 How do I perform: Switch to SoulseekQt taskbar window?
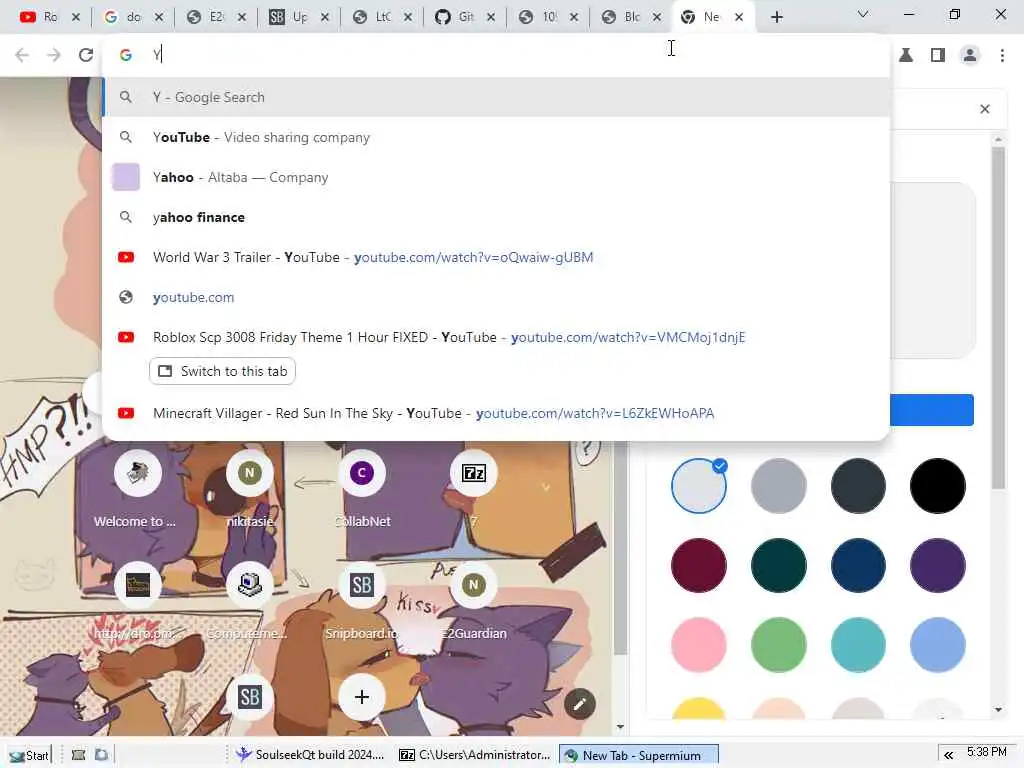tap(309, 755)
